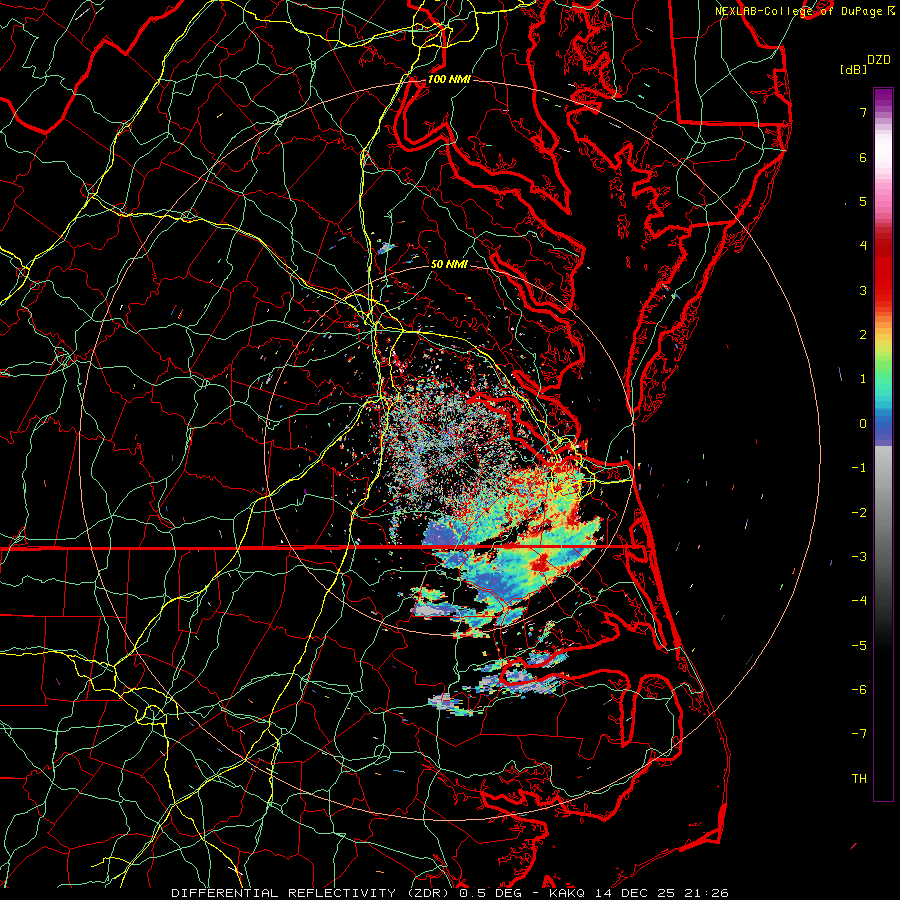The image size is (900, 900).
Task: Click the 100 NMI range ring label
Action: (x=449, y=79)
